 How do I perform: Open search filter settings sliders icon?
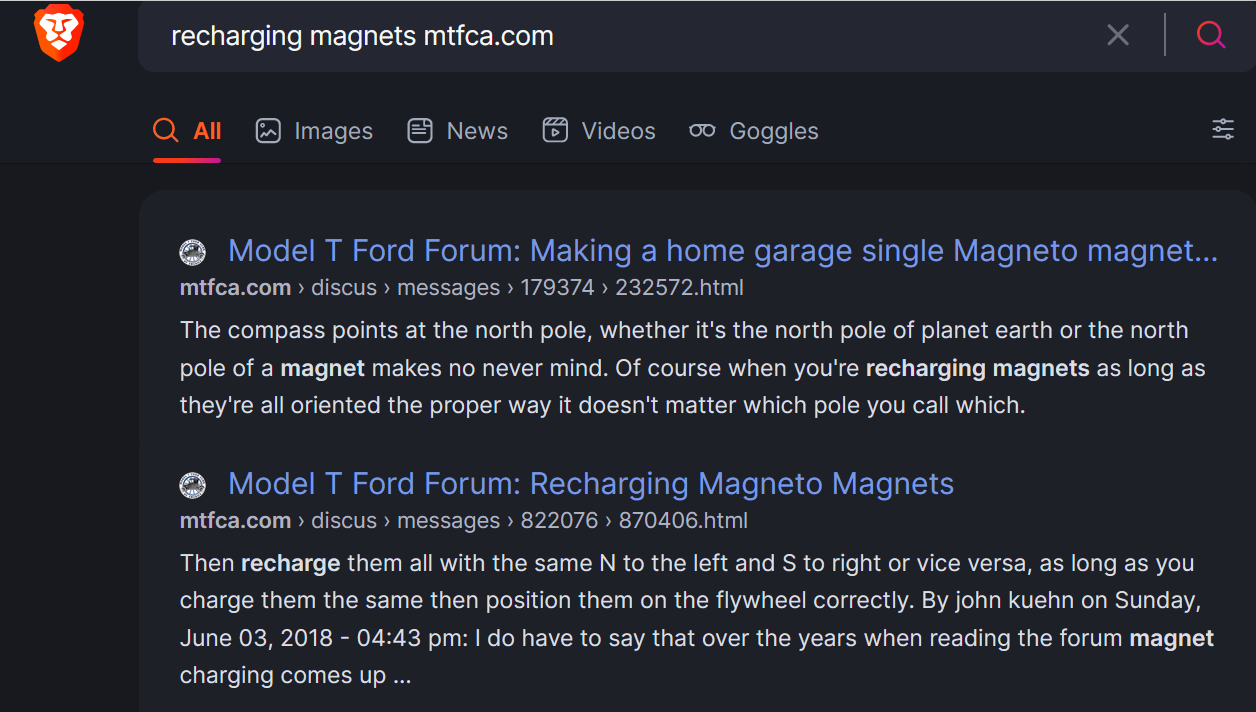click(x=1222, y=129)
